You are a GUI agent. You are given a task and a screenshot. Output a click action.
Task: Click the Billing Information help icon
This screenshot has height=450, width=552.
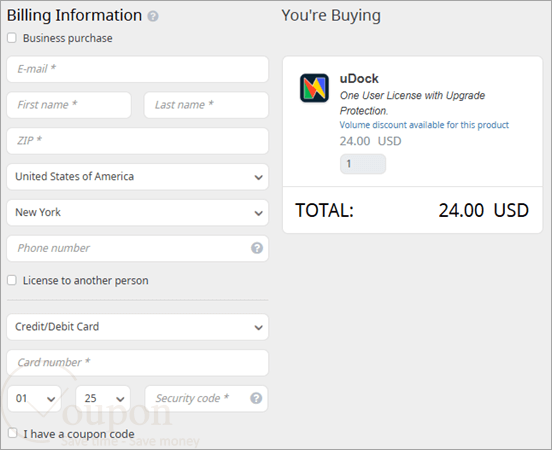tap(153, 16)
